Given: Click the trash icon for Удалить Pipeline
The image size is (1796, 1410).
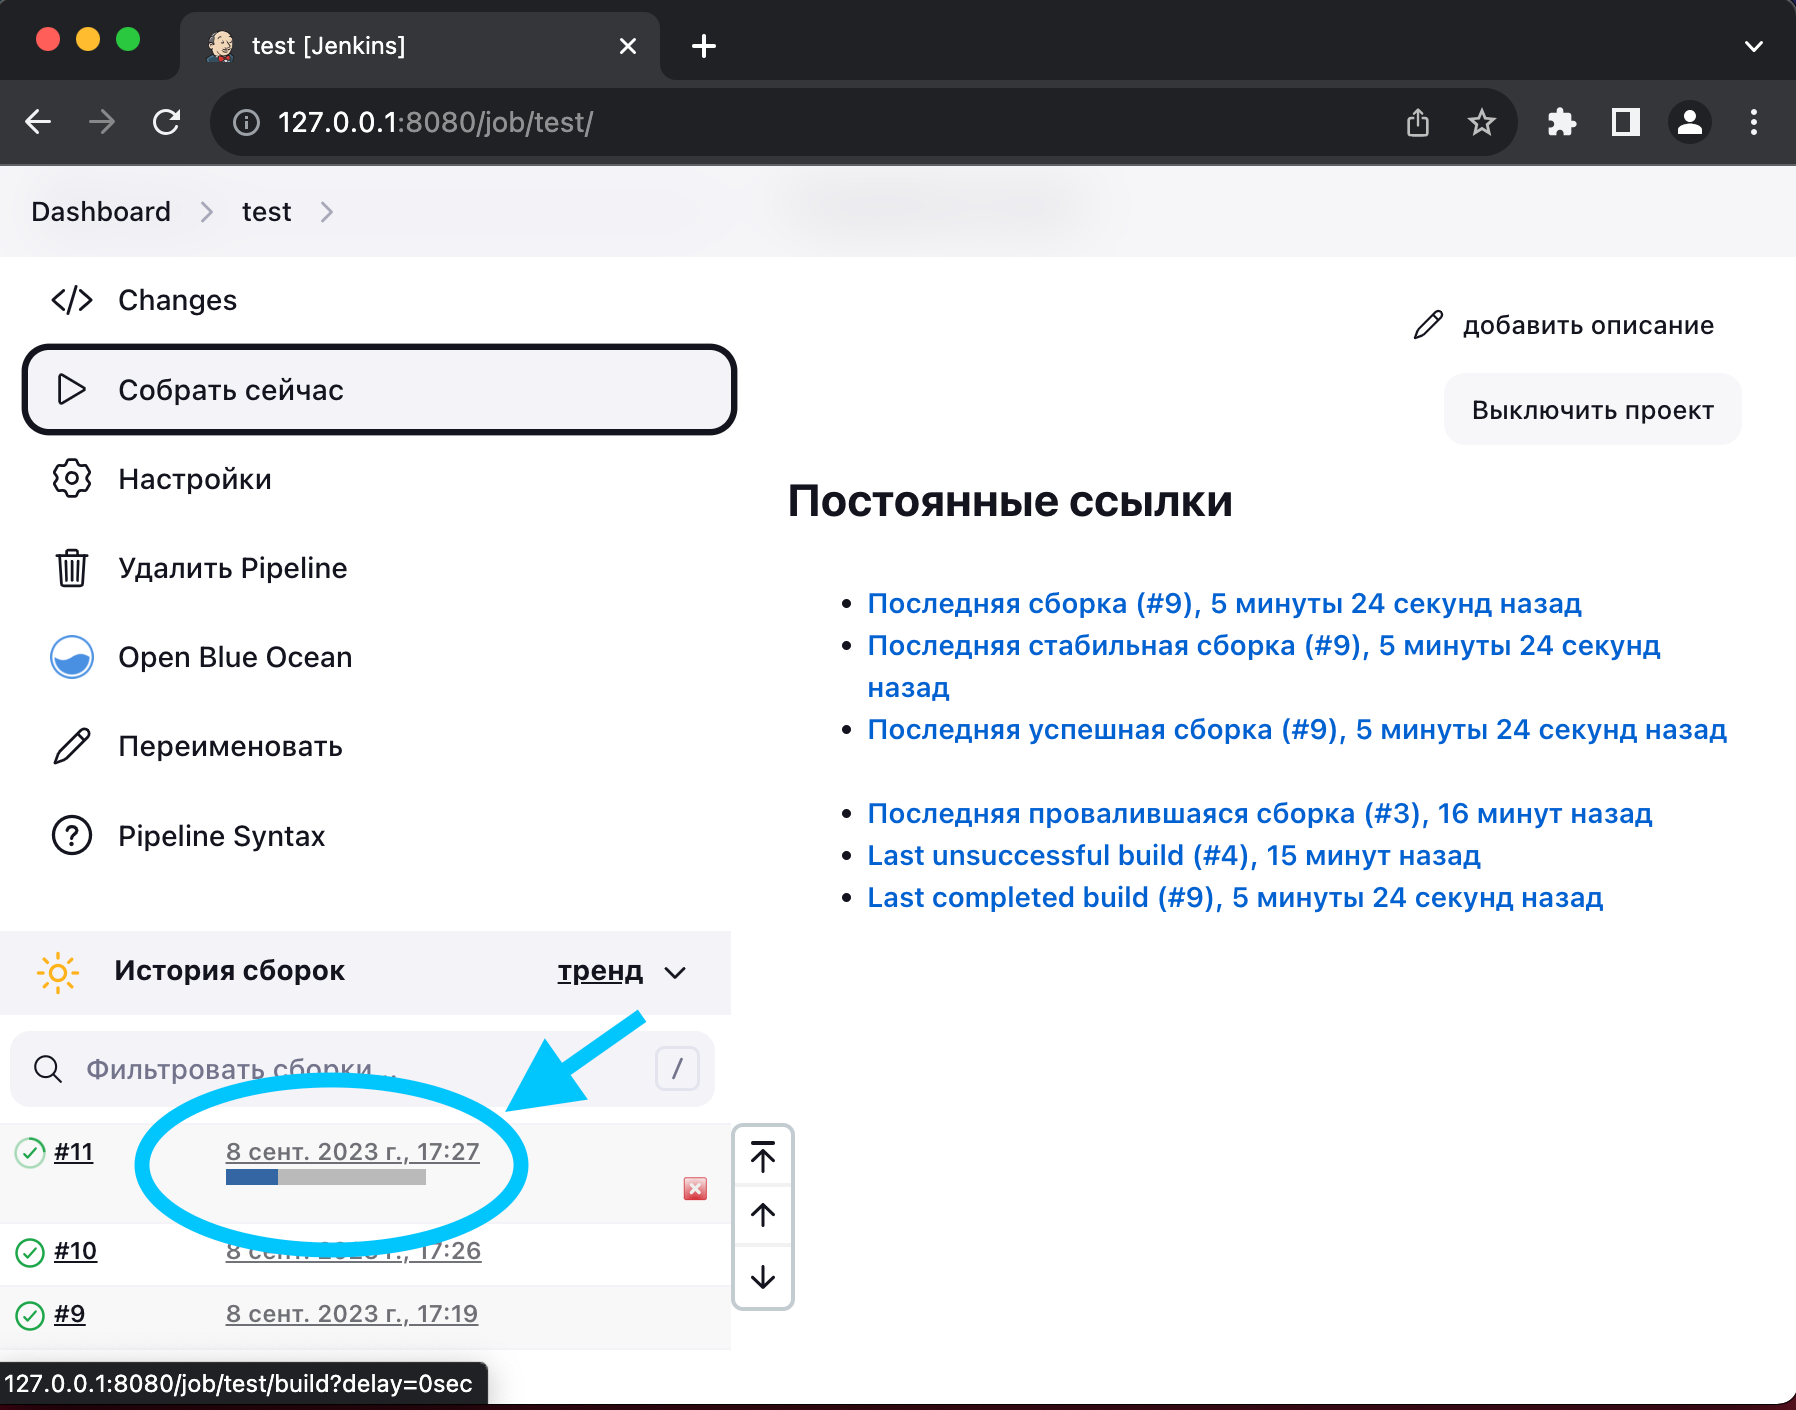Looking at the screenshot, I should click(x=72, y=568).
